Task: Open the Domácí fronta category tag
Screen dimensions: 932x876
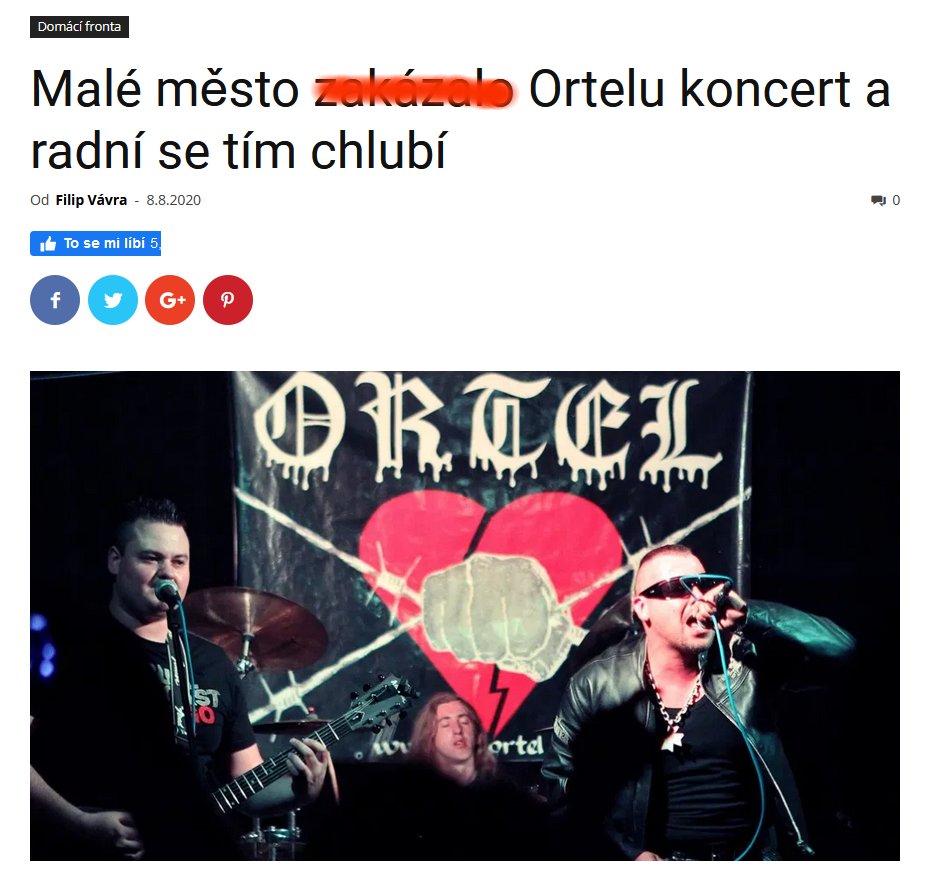Action: pos(79,27)
